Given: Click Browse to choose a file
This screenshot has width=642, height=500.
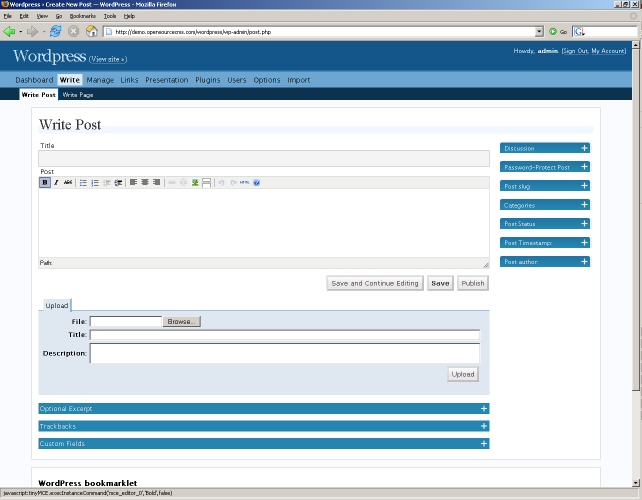Looking at the screenshot, I should click(x=181, y=321).
